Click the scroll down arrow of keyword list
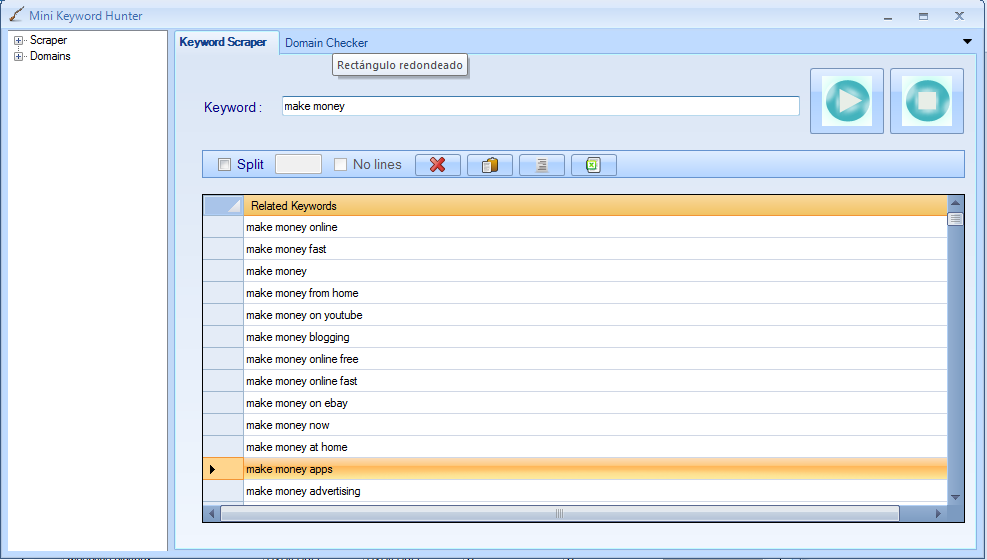Viewport: 987px width, 560px height. coord(955,497)
